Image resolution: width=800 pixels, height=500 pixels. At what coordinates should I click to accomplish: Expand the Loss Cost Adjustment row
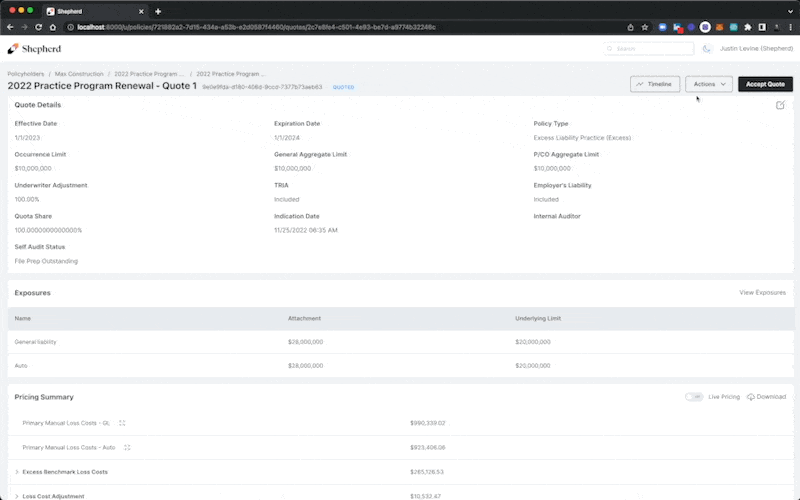[x=17, y=496]
